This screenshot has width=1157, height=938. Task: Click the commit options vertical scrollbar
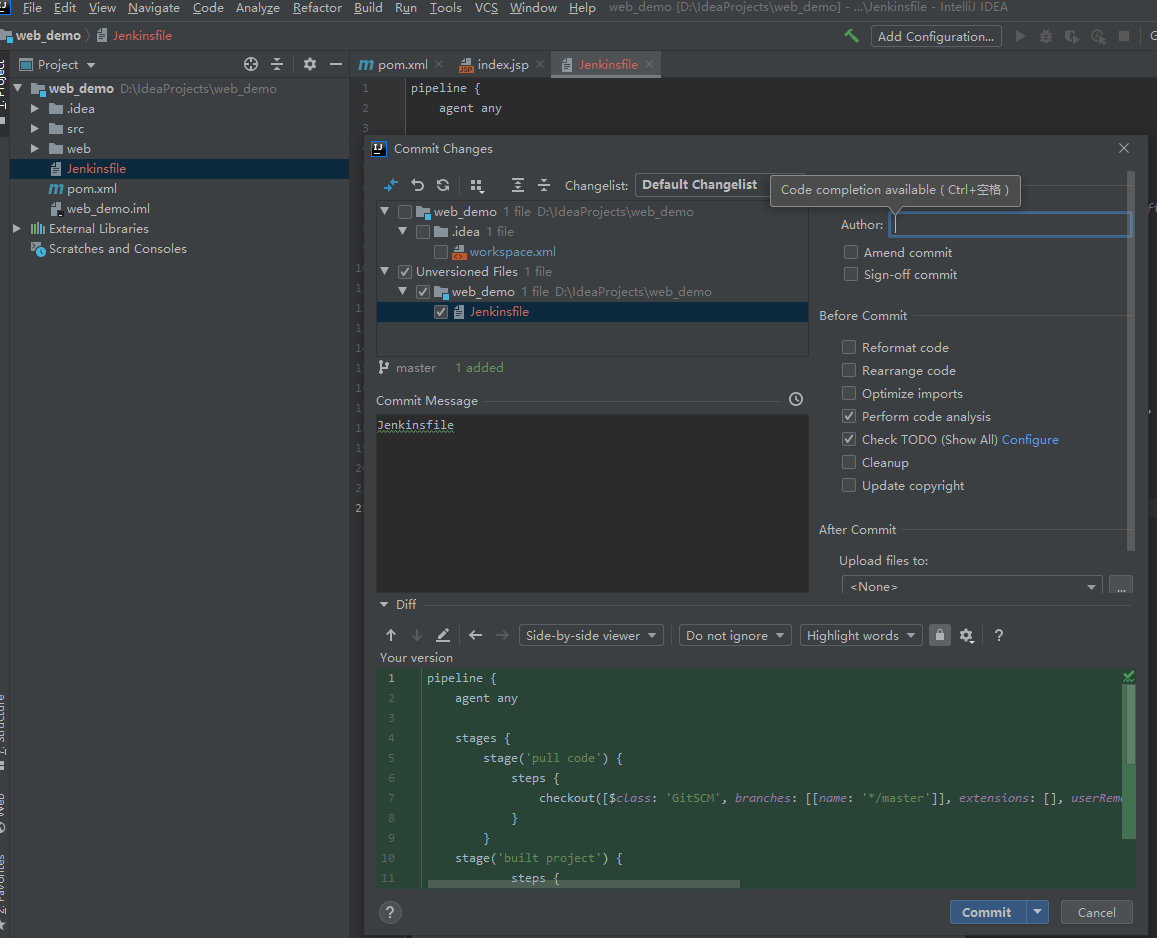[1130, 362]
